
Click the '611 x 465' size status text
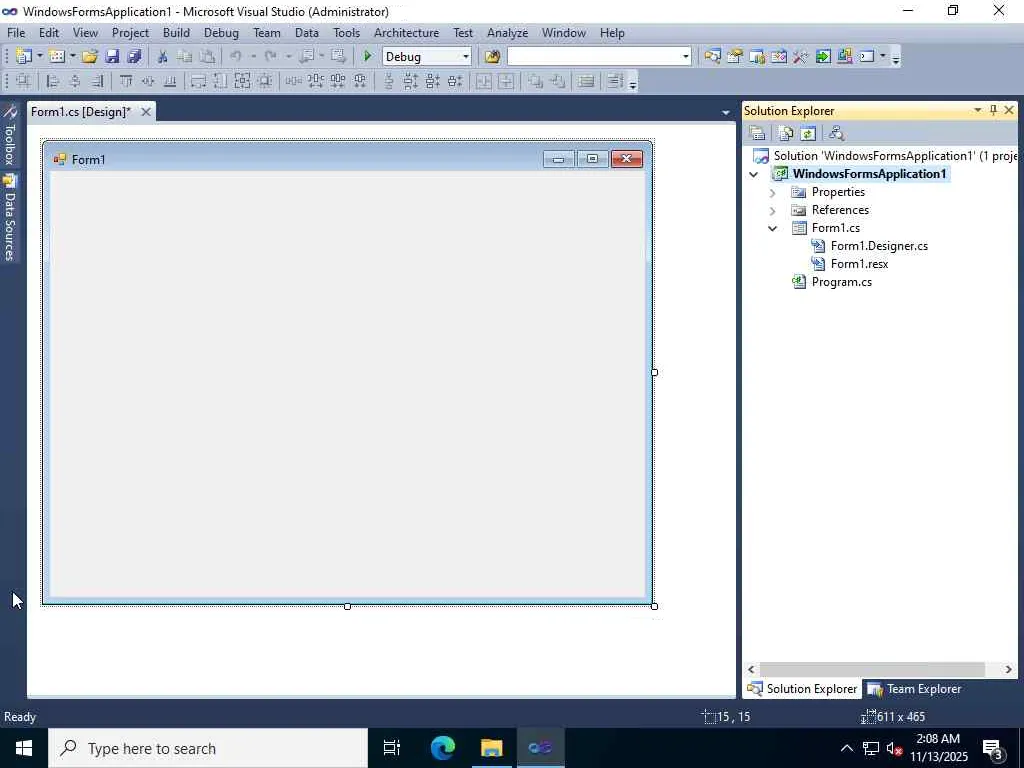click(x=901, y=717)
